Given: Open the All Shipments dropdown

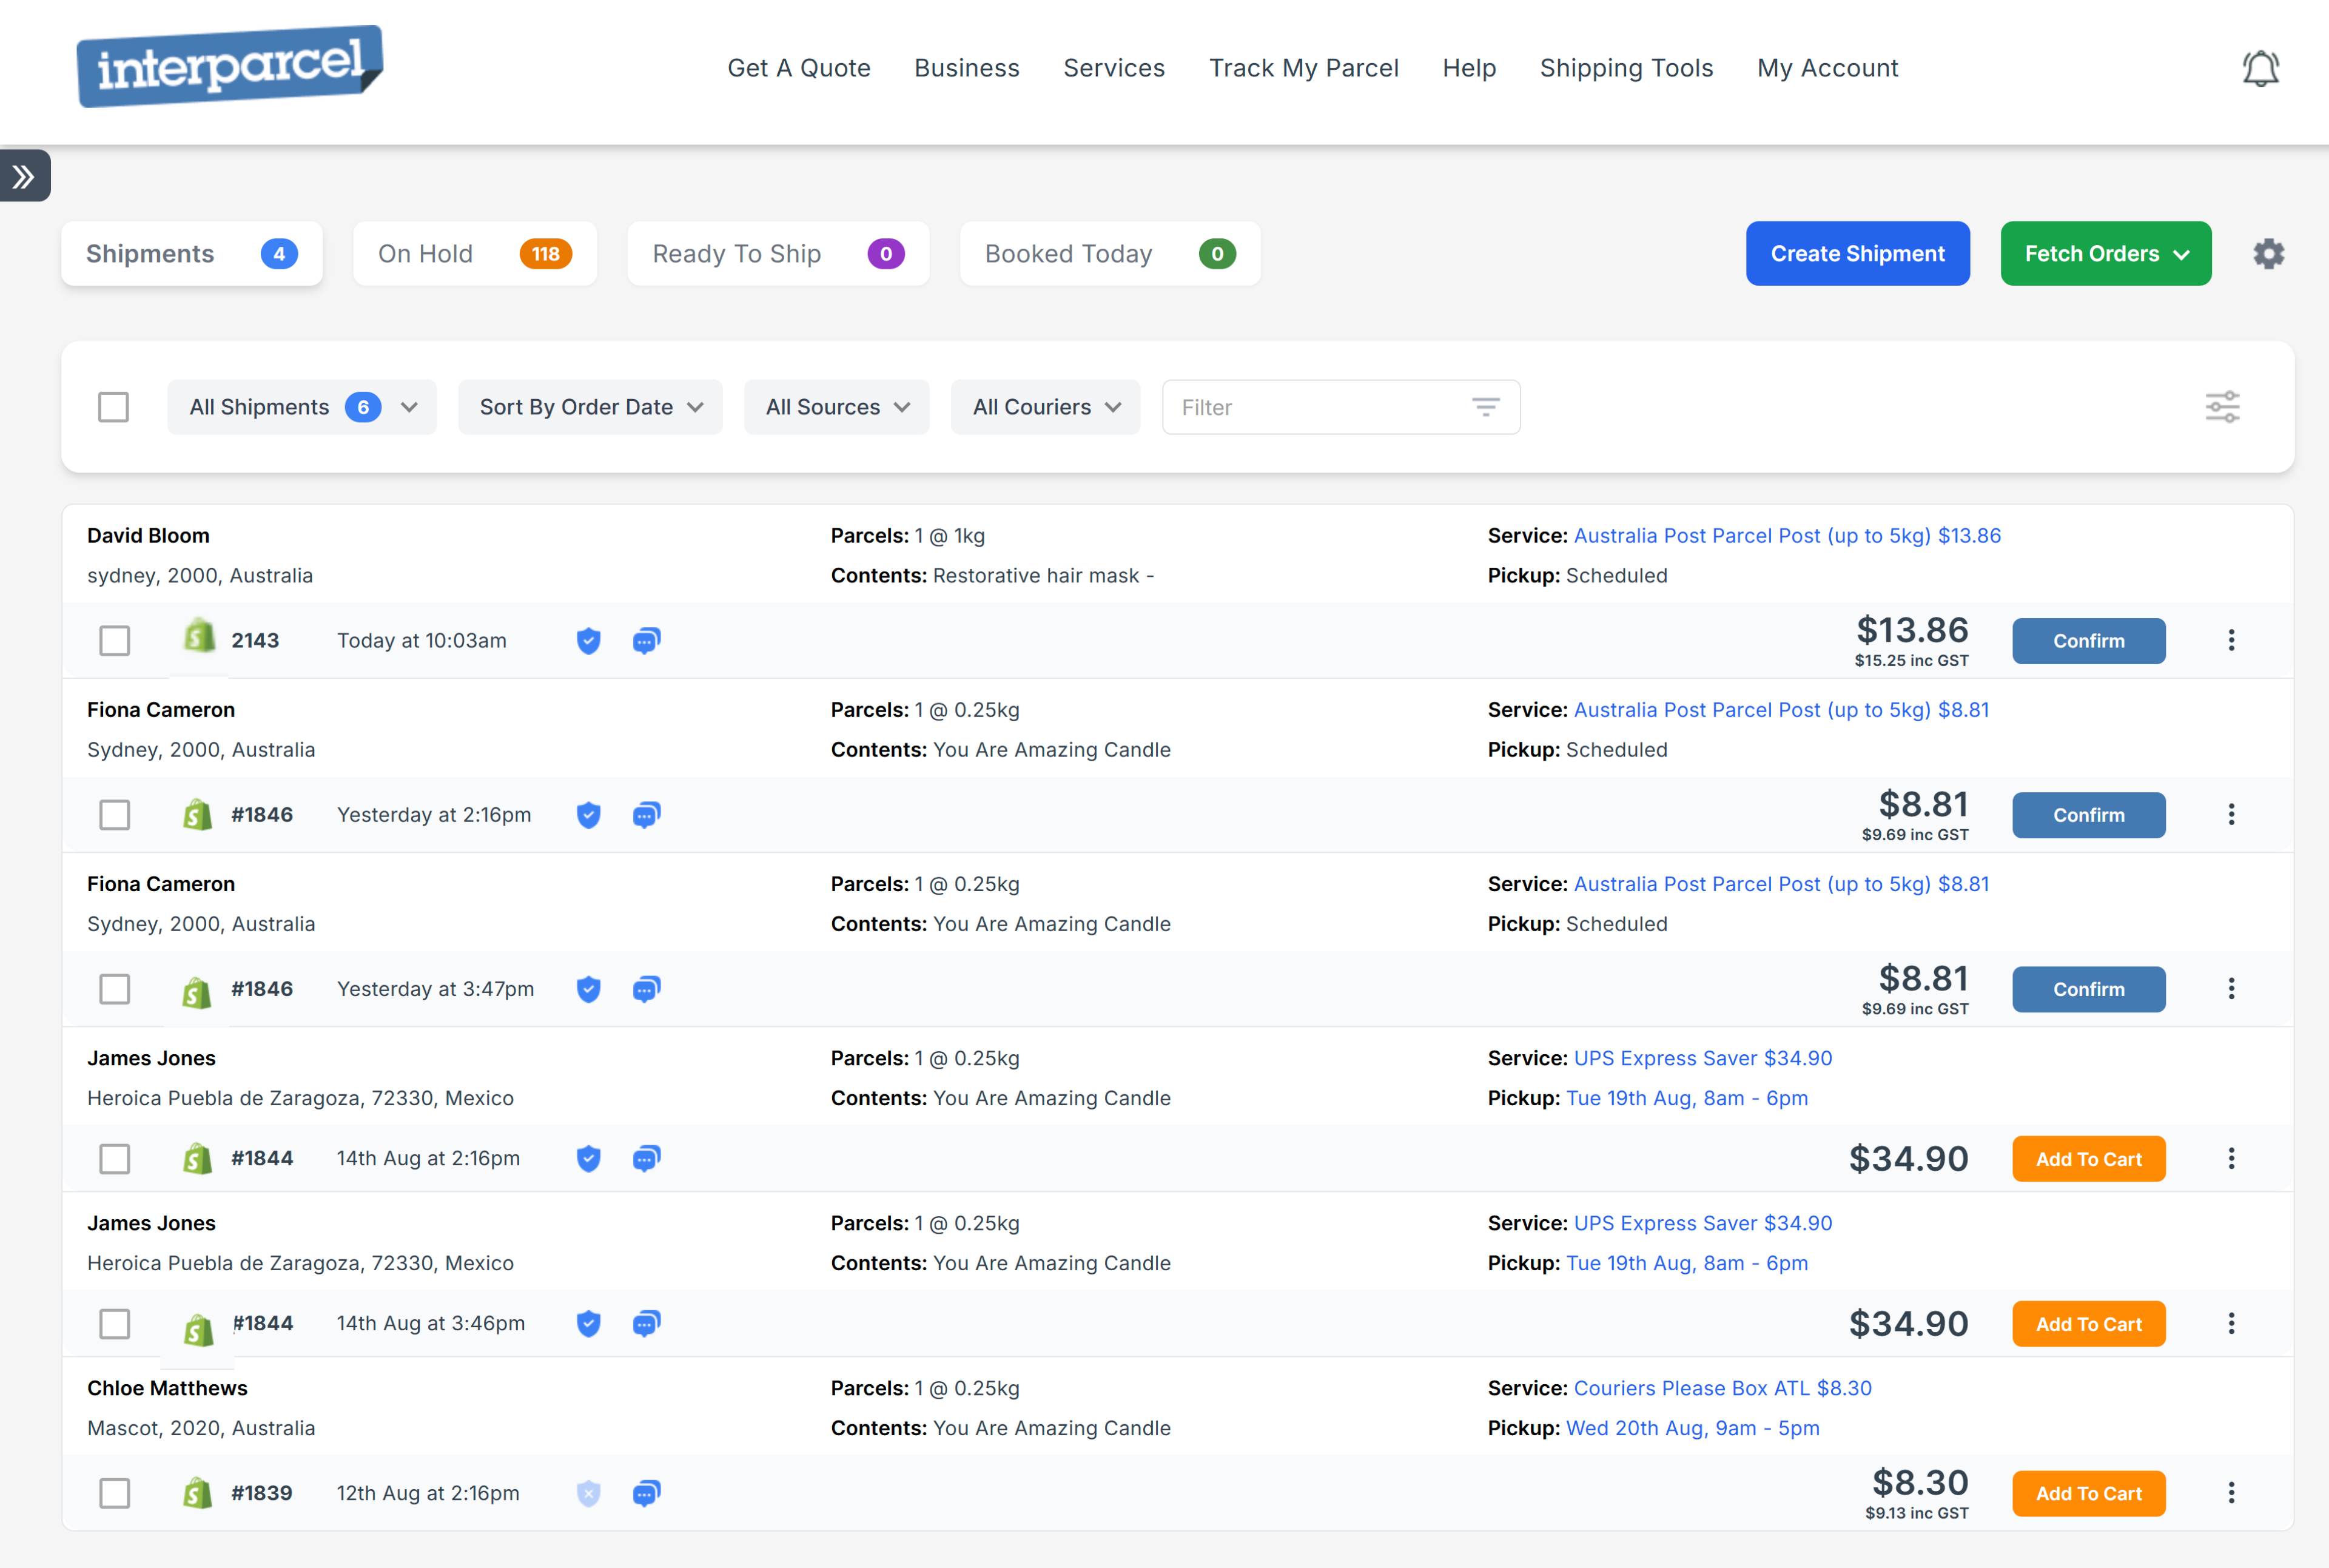Looking at the screenshot, I should tap(301, 407).
